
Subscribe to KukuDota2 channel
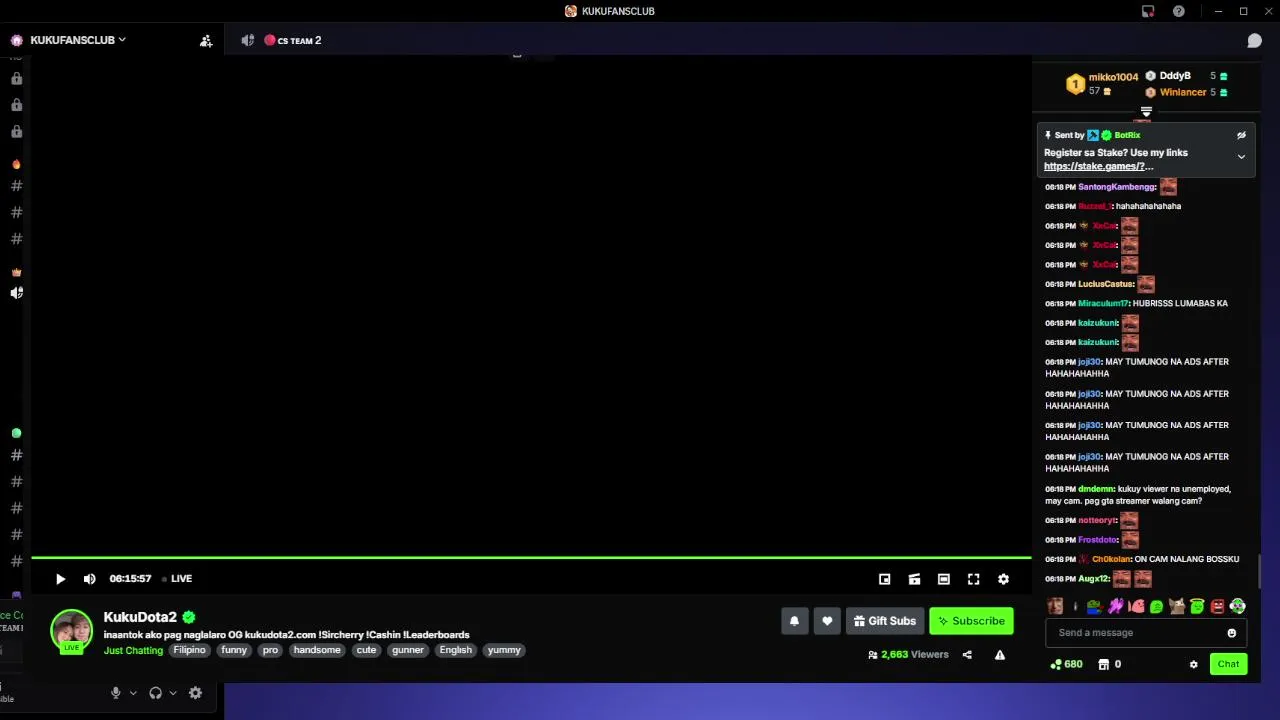pyautogui.click(x=971, y=621)
